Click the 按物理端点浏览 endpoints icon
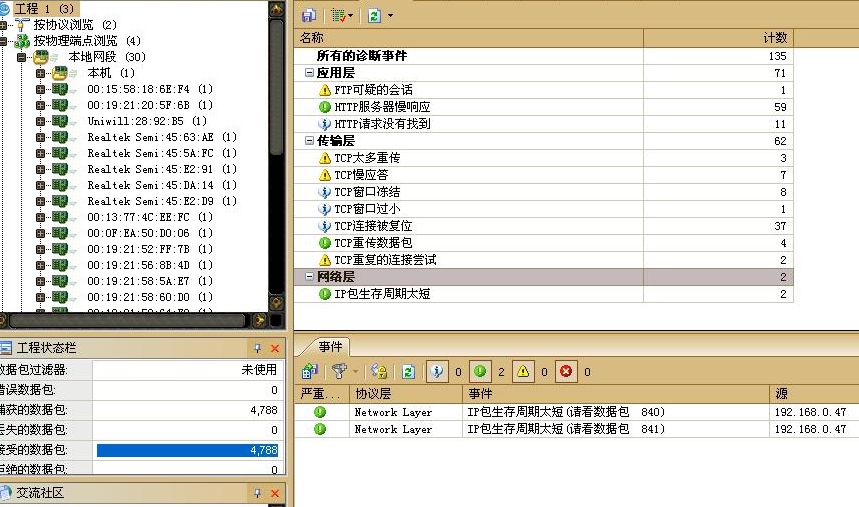This screenshot has height=507, width=859. tap(22, 41)
